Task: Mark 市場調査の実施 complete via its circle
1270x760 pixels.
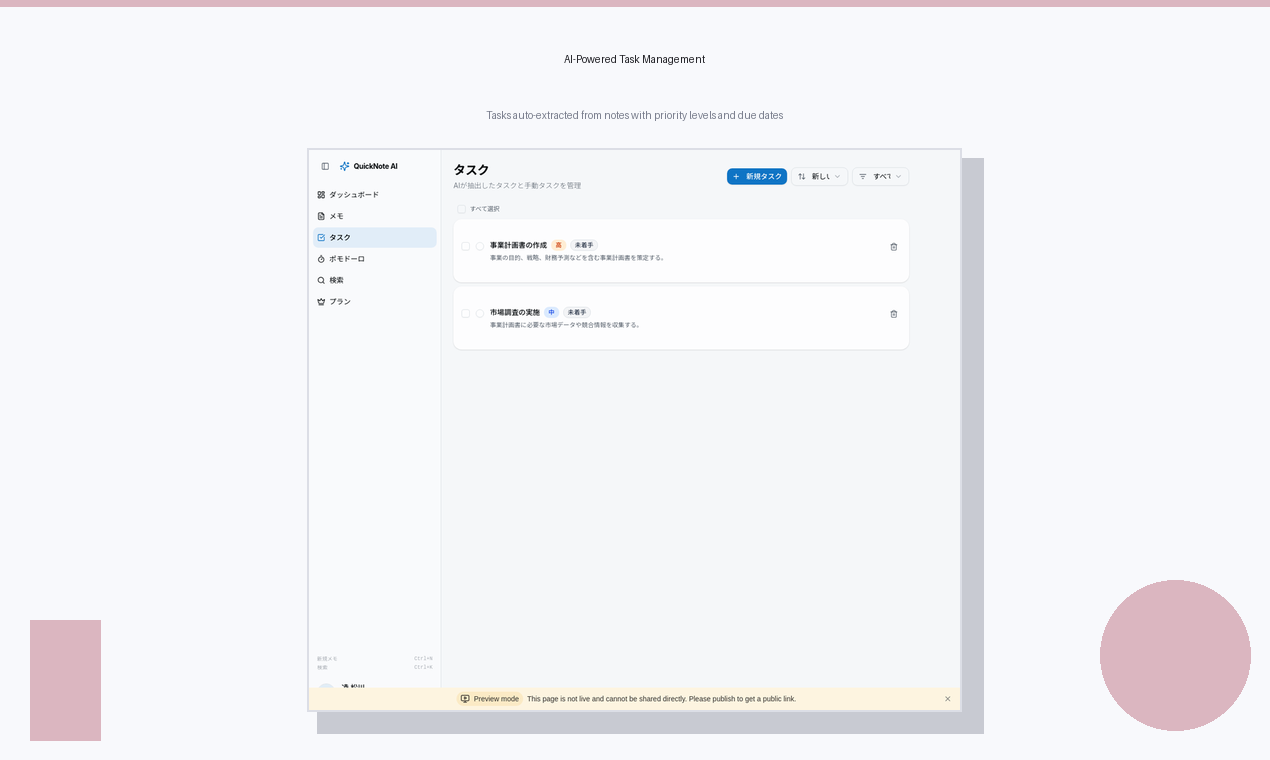Action: pyautogui.click(x=480, y=313)
